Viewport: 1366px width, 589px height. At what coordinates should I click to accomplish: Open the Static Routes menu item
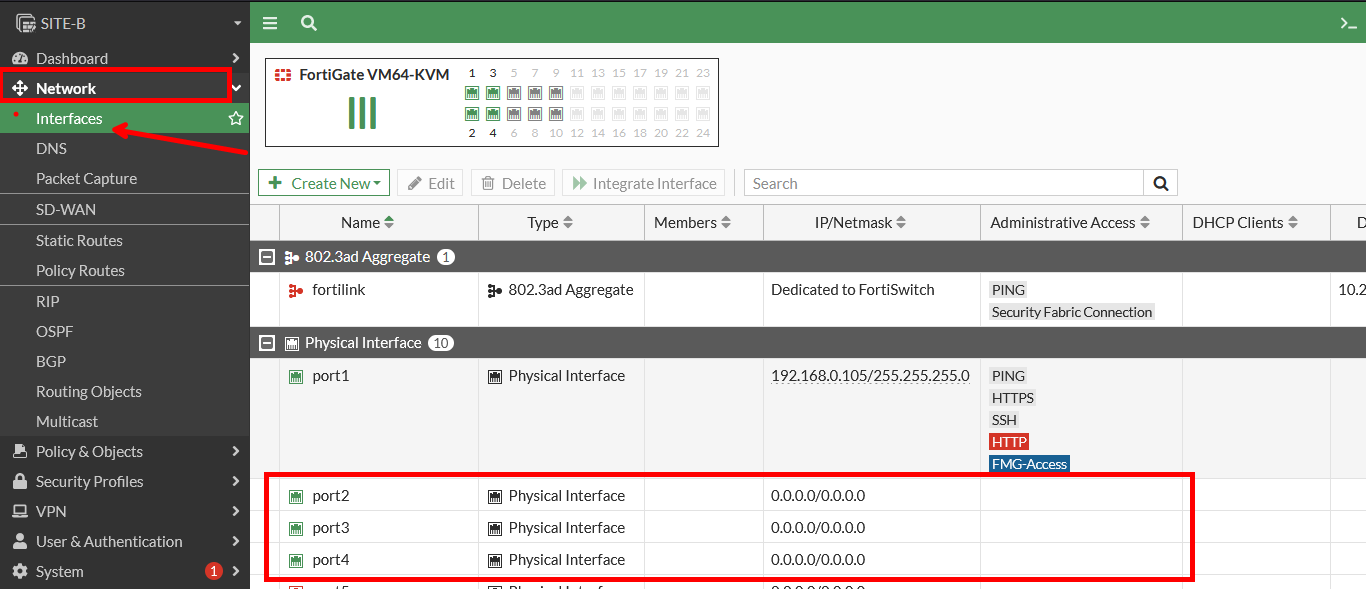click(79, 241)
